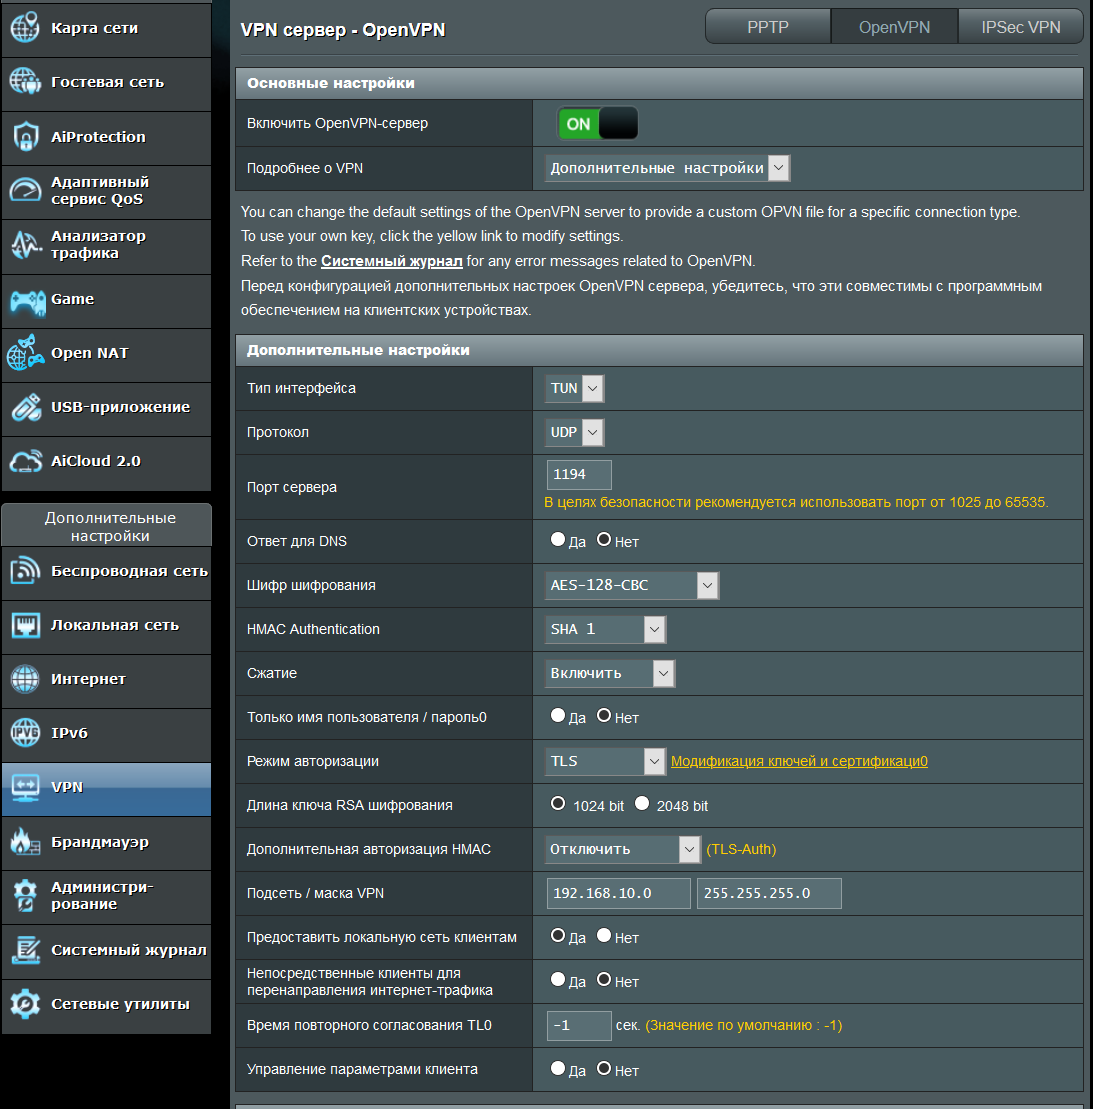Select Да for Управление параметрами клиента
The width and height of the screenshot is (1093, 1109).
point(557,1068)
